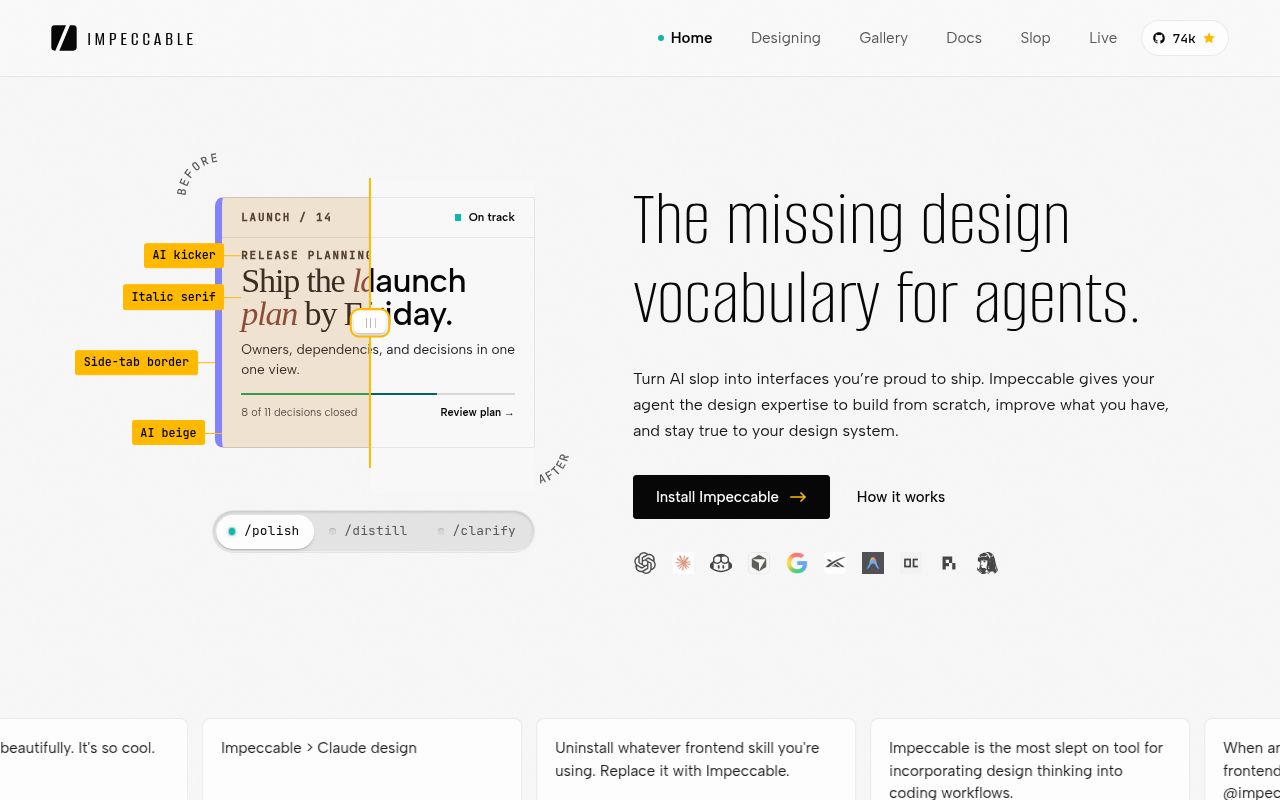The image size is (1280, 800).
Task: Click the OC logo icon
Action: pos(911,563)
